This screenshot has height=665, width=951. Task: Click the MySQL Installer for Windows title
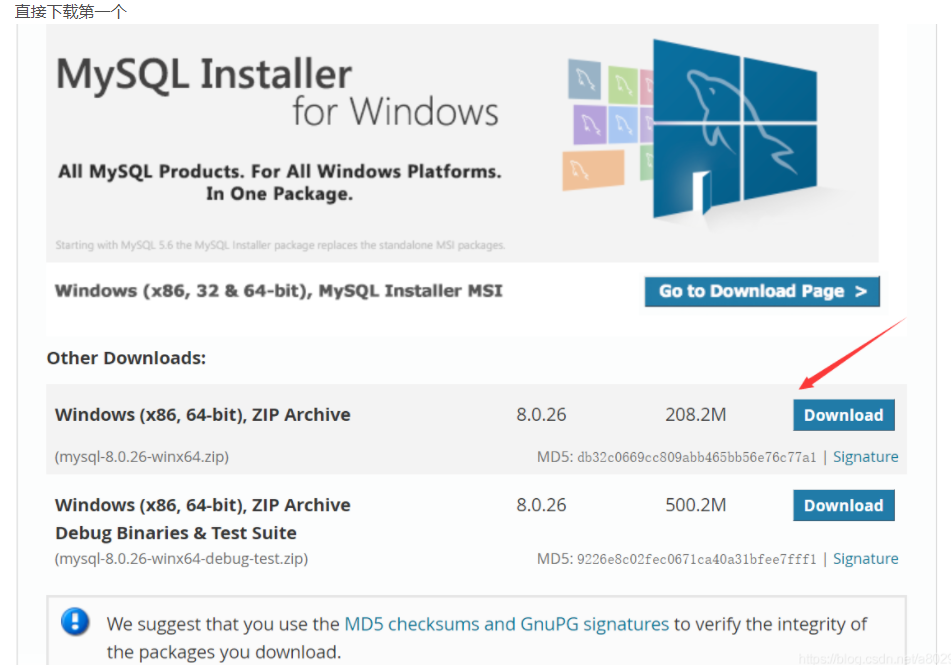(277, 92)
